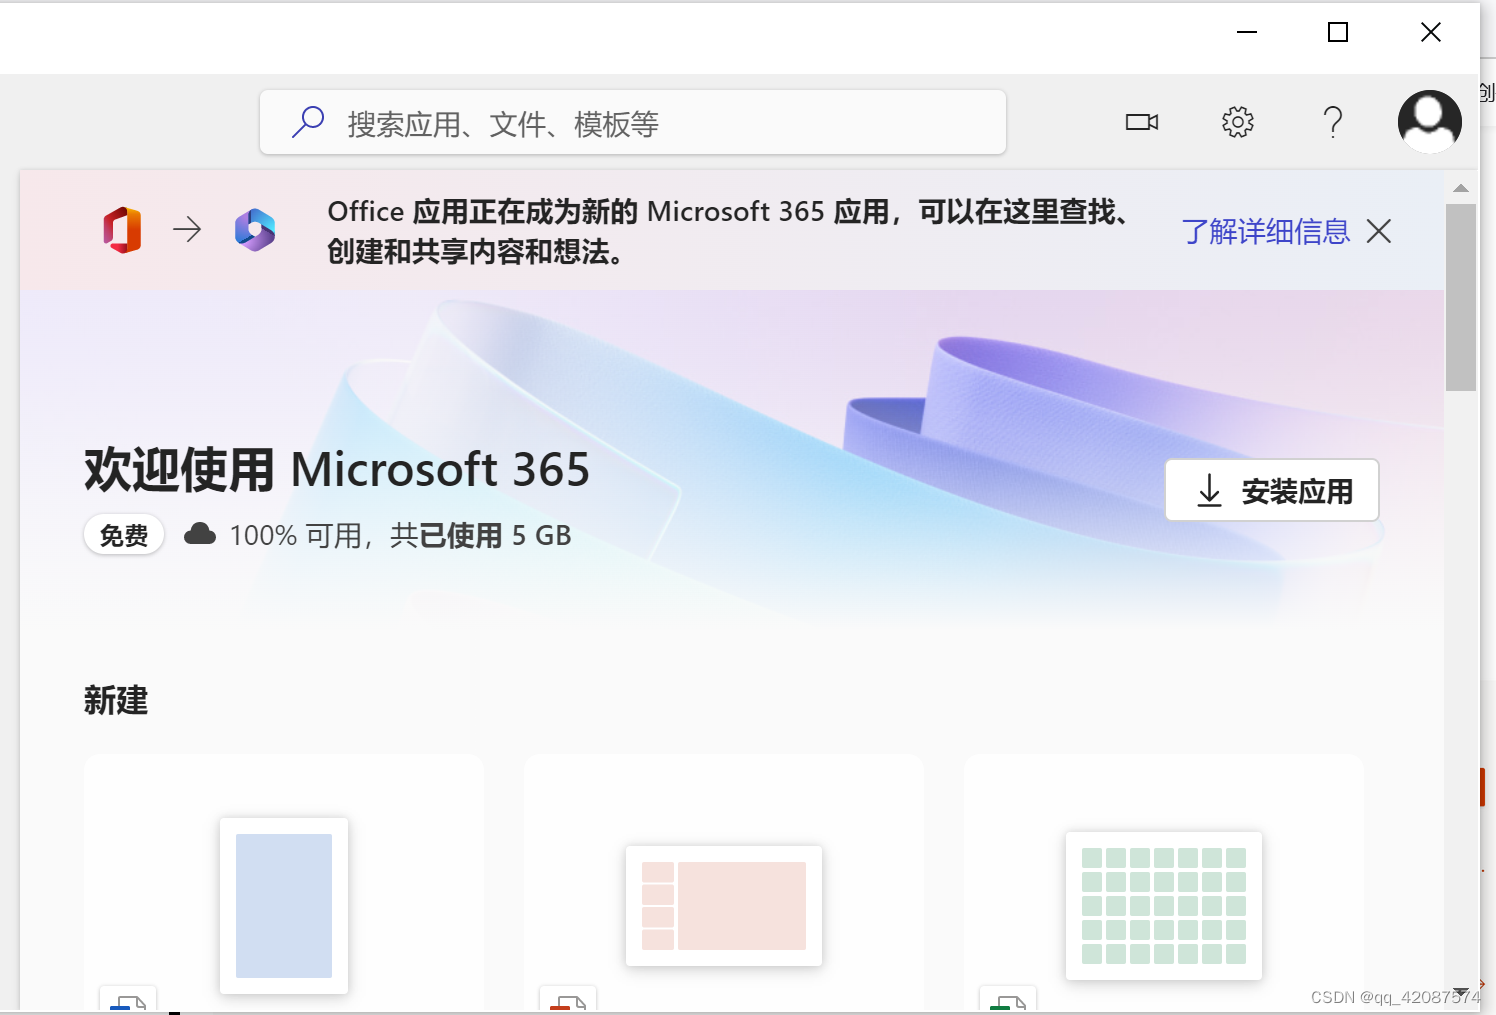Dismiss the Office to Microsoft 365 banner

click(1379, 231)
